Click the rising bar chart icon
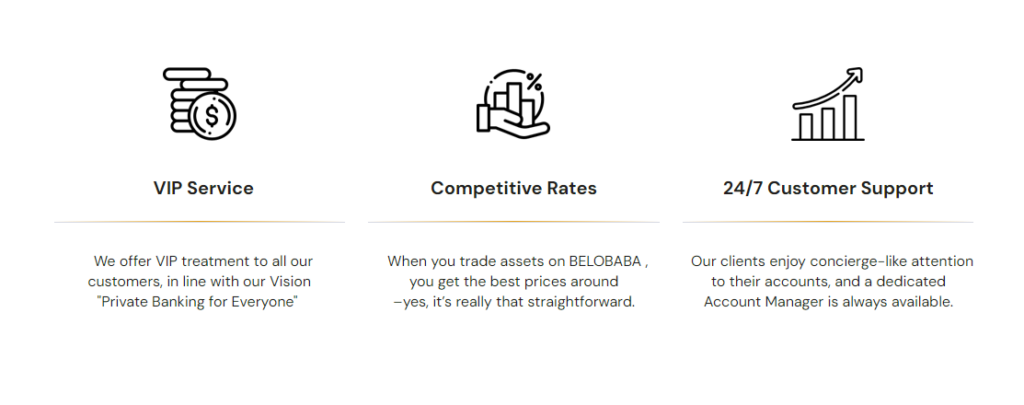The height and width of the screenshot is (405, 1024). tap(828, 105)
